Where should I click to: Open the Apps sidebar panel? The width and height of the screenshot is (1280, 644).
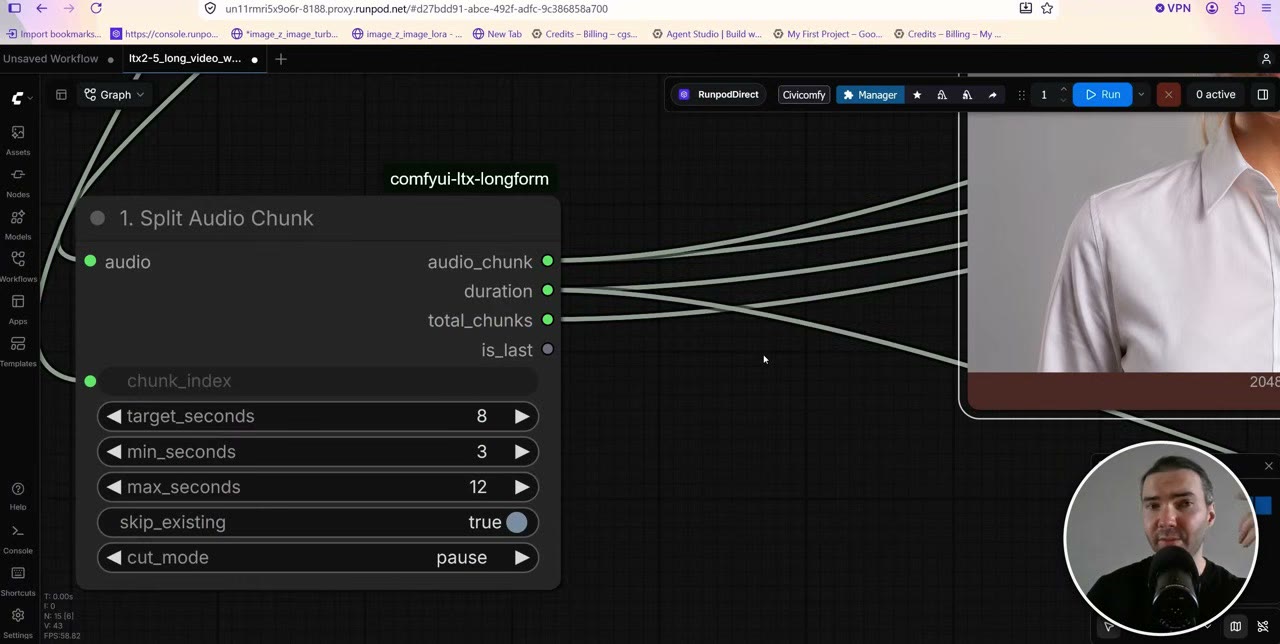17,309
